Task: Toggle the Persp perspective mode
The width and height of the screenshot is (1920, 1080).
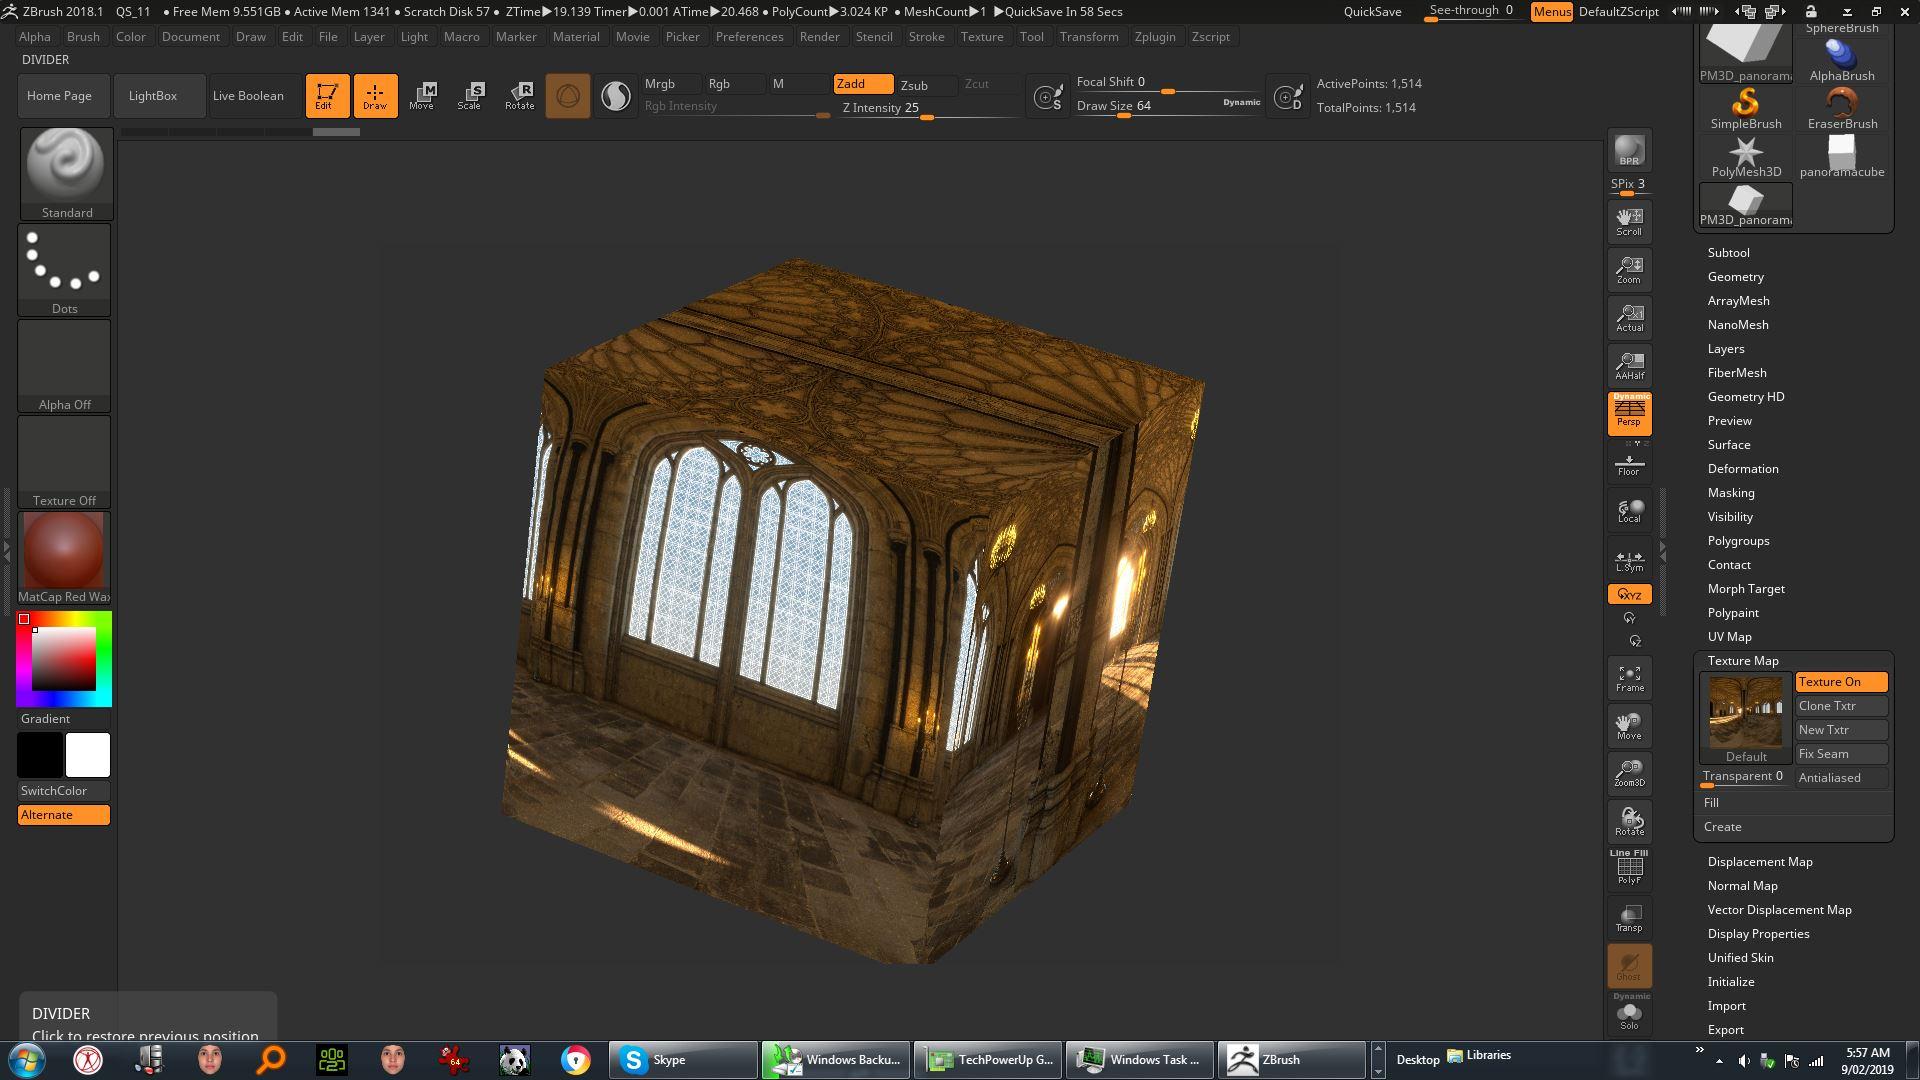Action: pos(1629,413)
